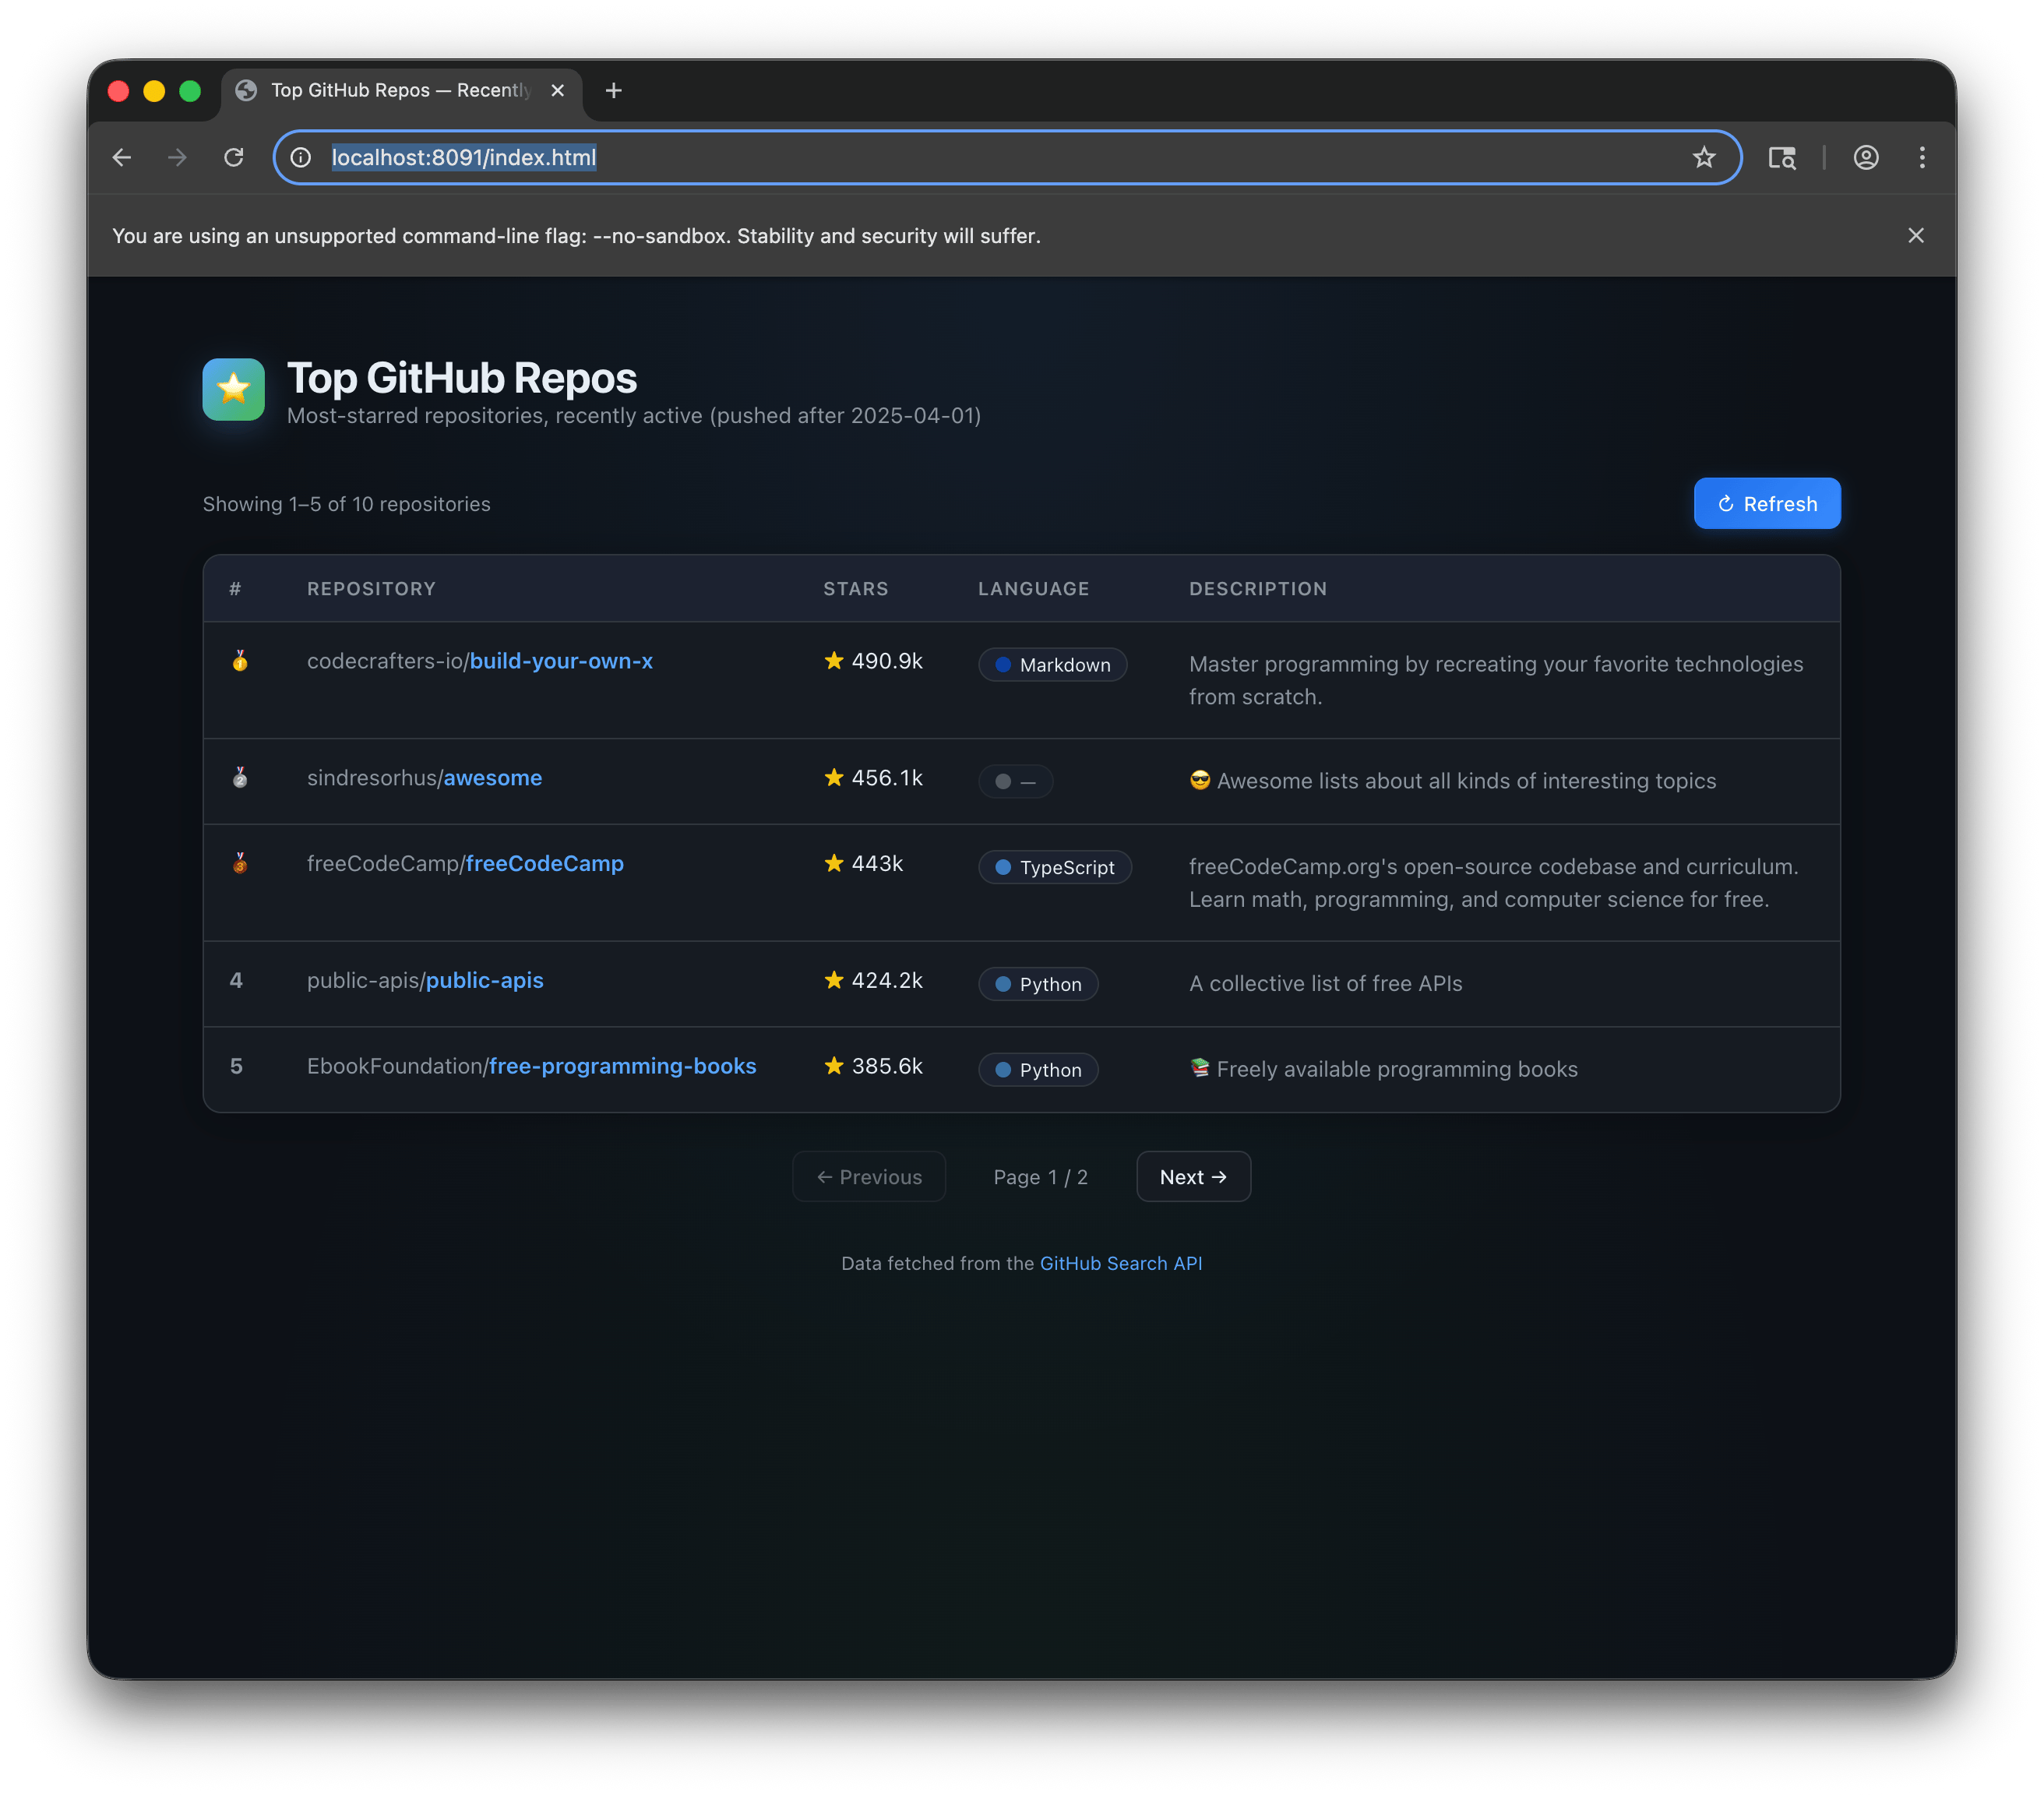Click the STARS column header
Viewport: 2044px width, 1795px height.
pyautogui.click(x=856, y=589)
